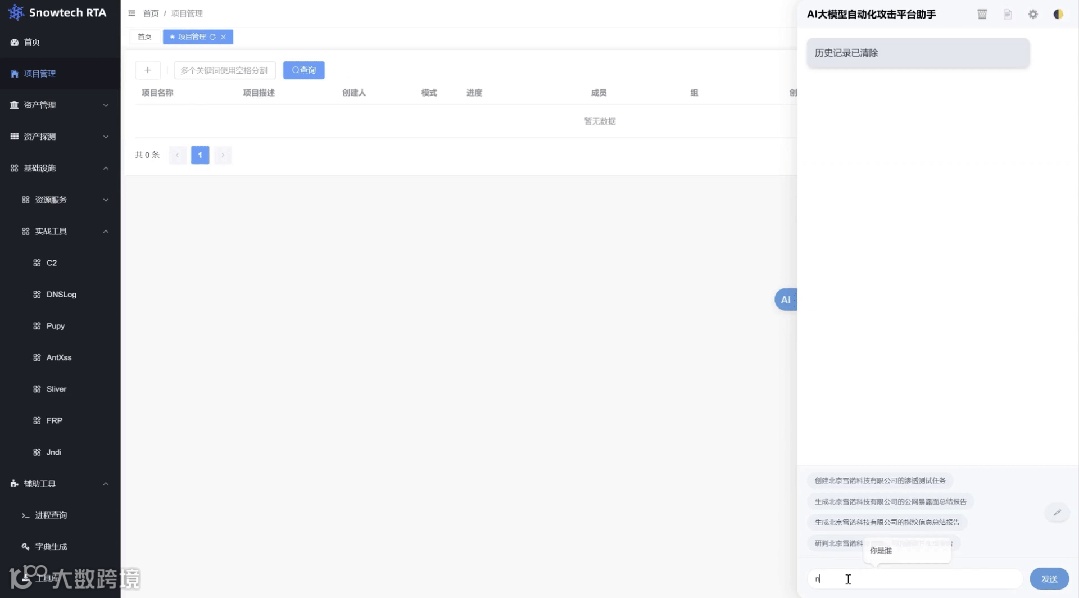This screenshot has height=598, width=1079.
Task: Click the Snowtech RTA snowflake logo
Action: click(16, 12)
